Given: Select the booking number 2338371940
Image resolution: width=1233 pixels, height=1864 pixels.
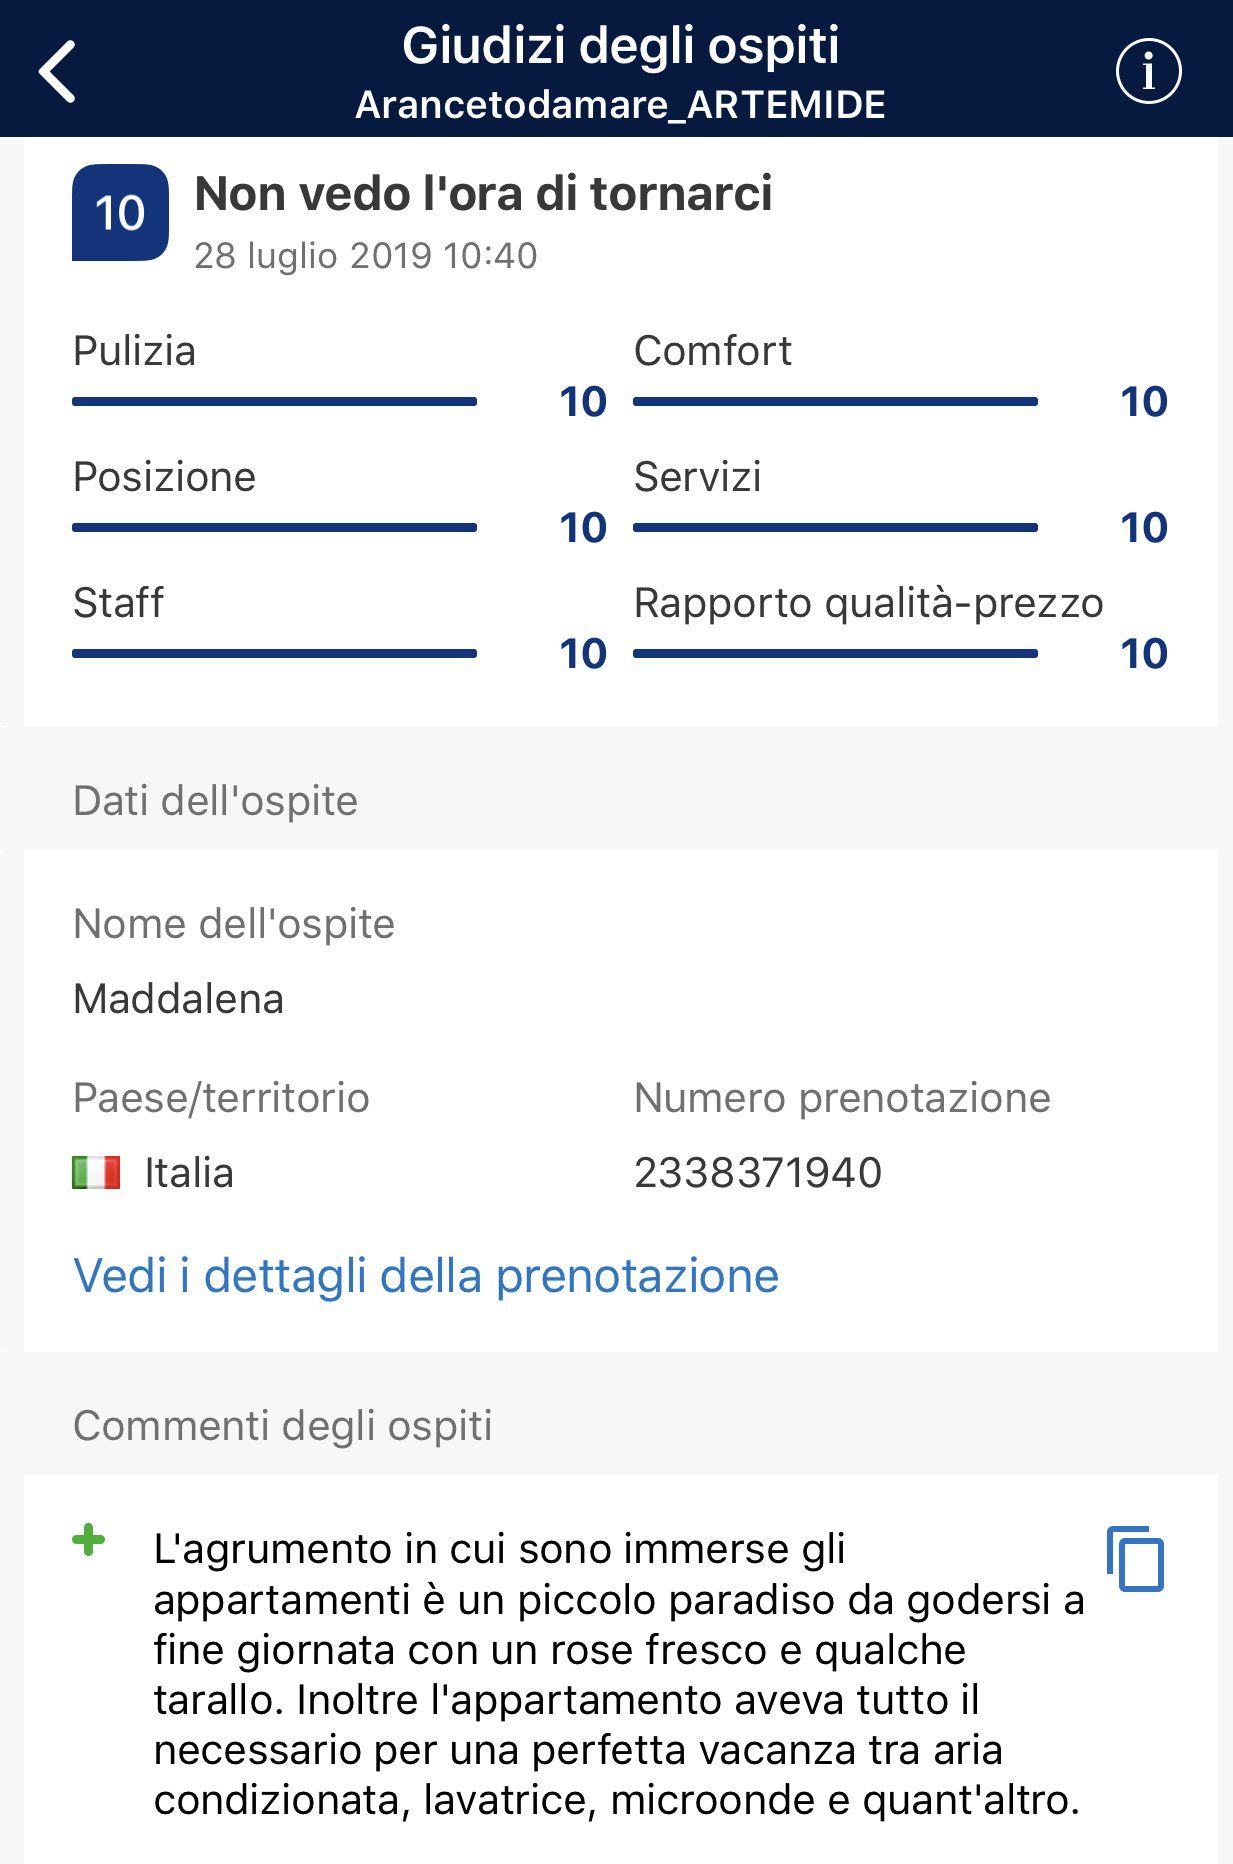Looking at the screenshot, I should coord(758,1172).
